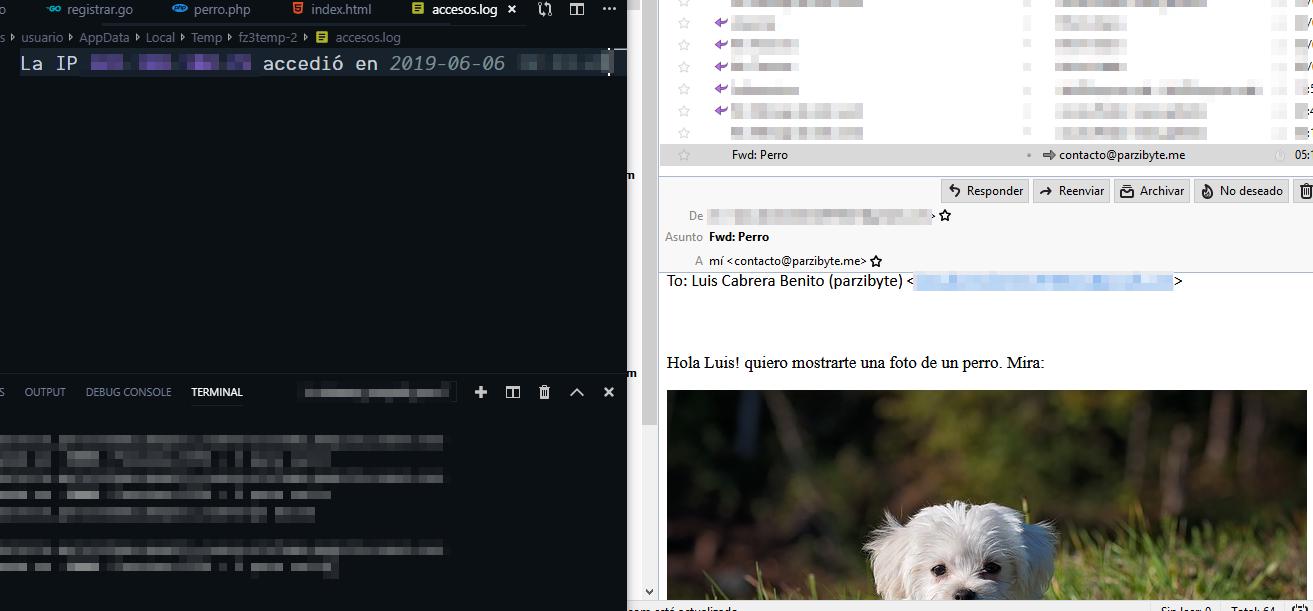The height and width of the screenshot is (611, 1313).
Task: Click the Temp breadcrumb segment
Action: click(x=206, y=37)
